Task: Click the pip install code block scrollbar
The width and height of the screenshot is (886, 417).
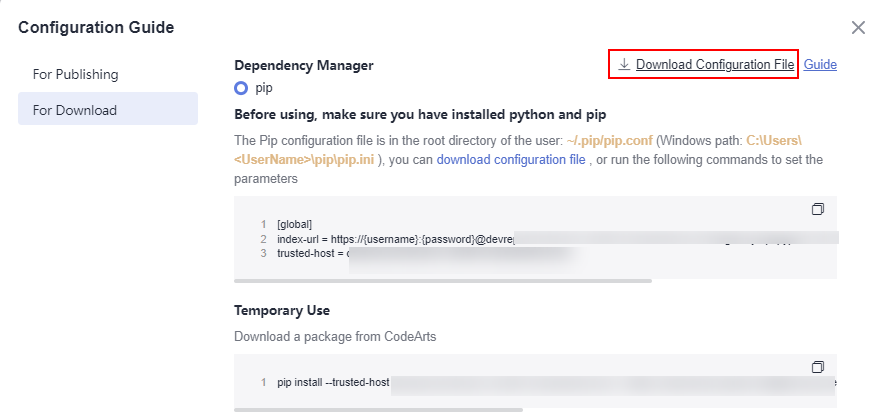Action: [378, 410]
